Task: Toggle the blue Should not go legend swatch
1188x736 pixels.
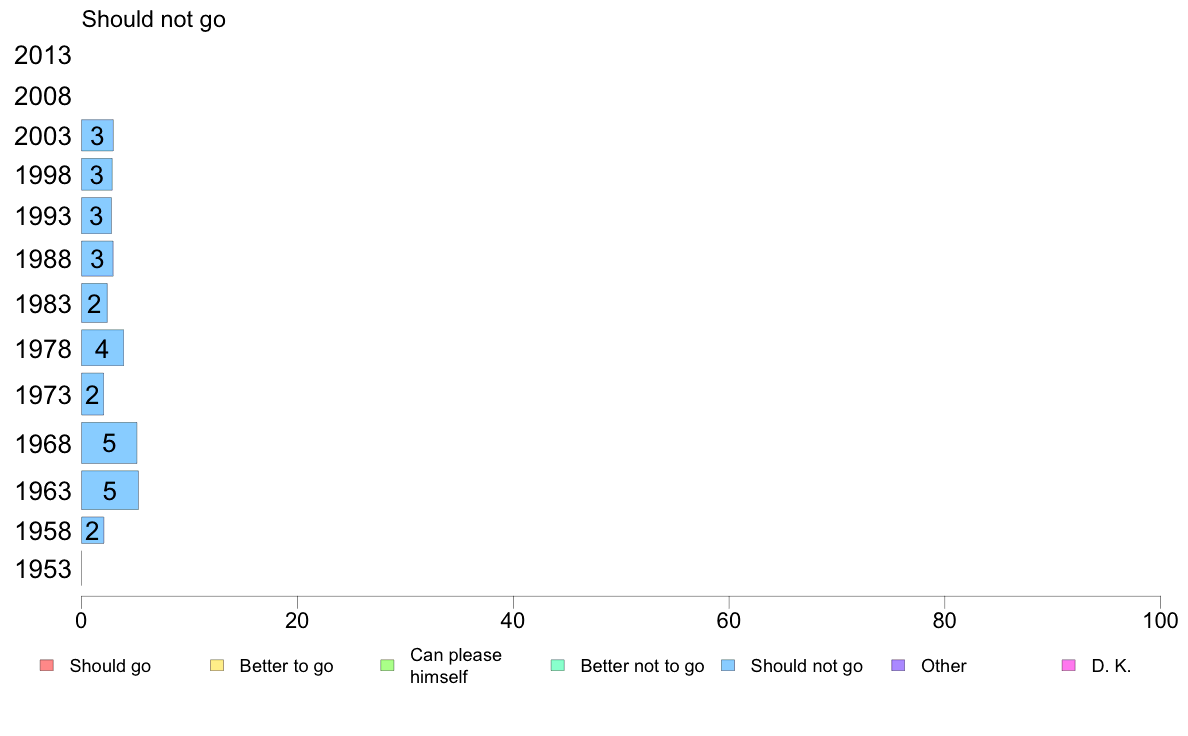Action: (x=728, y=666)
